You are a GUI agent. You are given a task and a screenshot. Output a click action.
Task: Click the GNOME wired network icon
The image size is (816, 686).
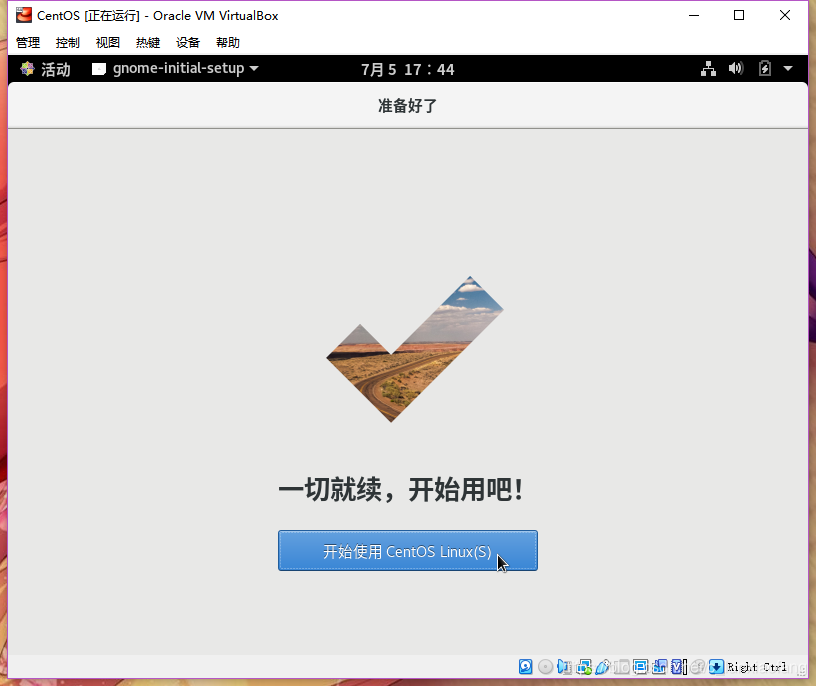pyautogui.click(x=708, y=69)
